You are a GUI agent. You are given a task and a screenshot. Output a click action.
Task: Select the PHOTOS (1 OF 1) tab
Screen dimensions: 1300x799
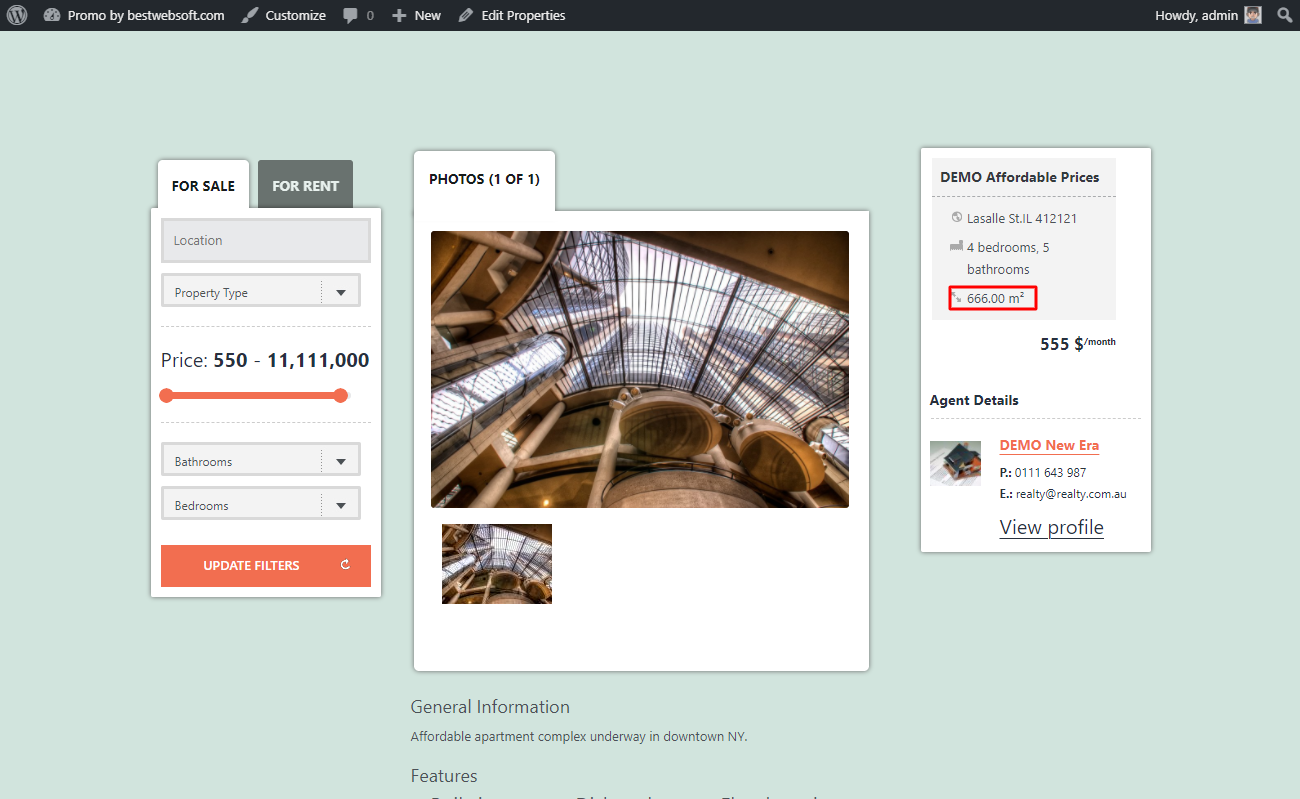[x=484, y=180]
